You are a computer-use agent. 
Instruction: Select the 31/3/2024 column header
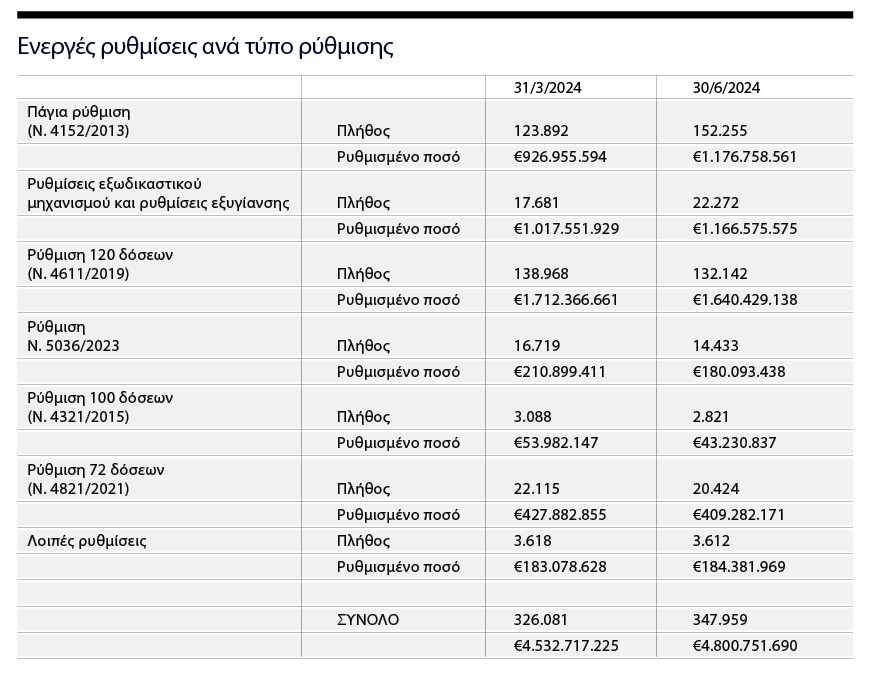(x=547, y=88)
